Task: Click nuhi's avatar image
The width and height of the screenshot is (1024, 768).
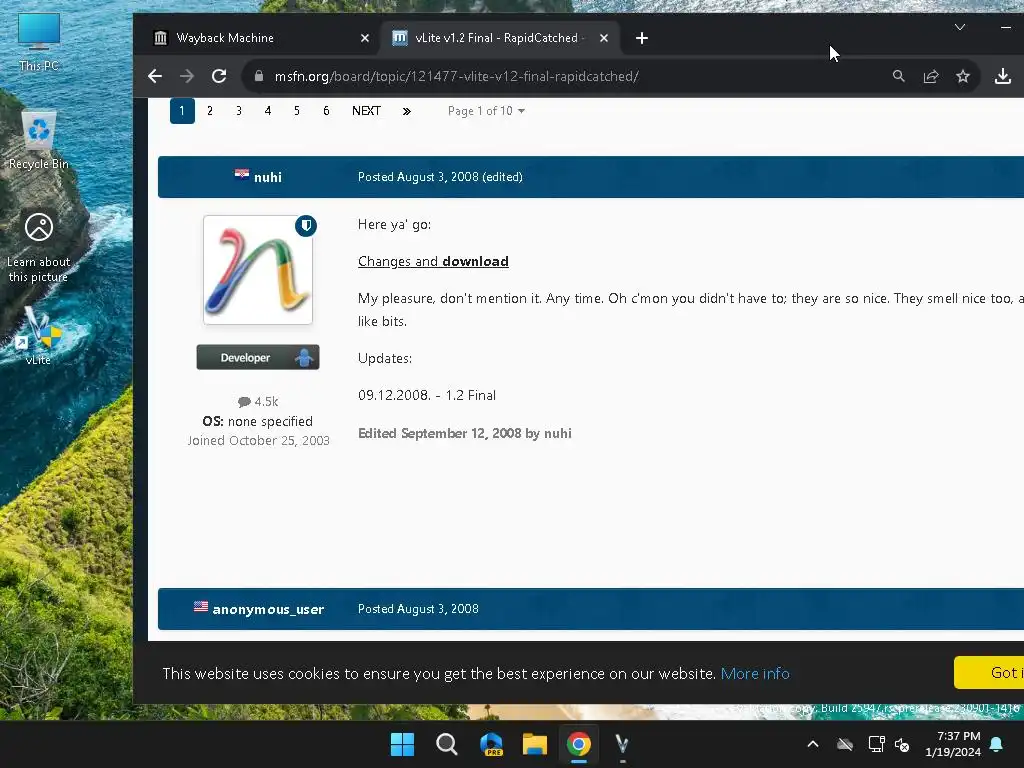Action: pyautogui.click(x=258, y=270)
